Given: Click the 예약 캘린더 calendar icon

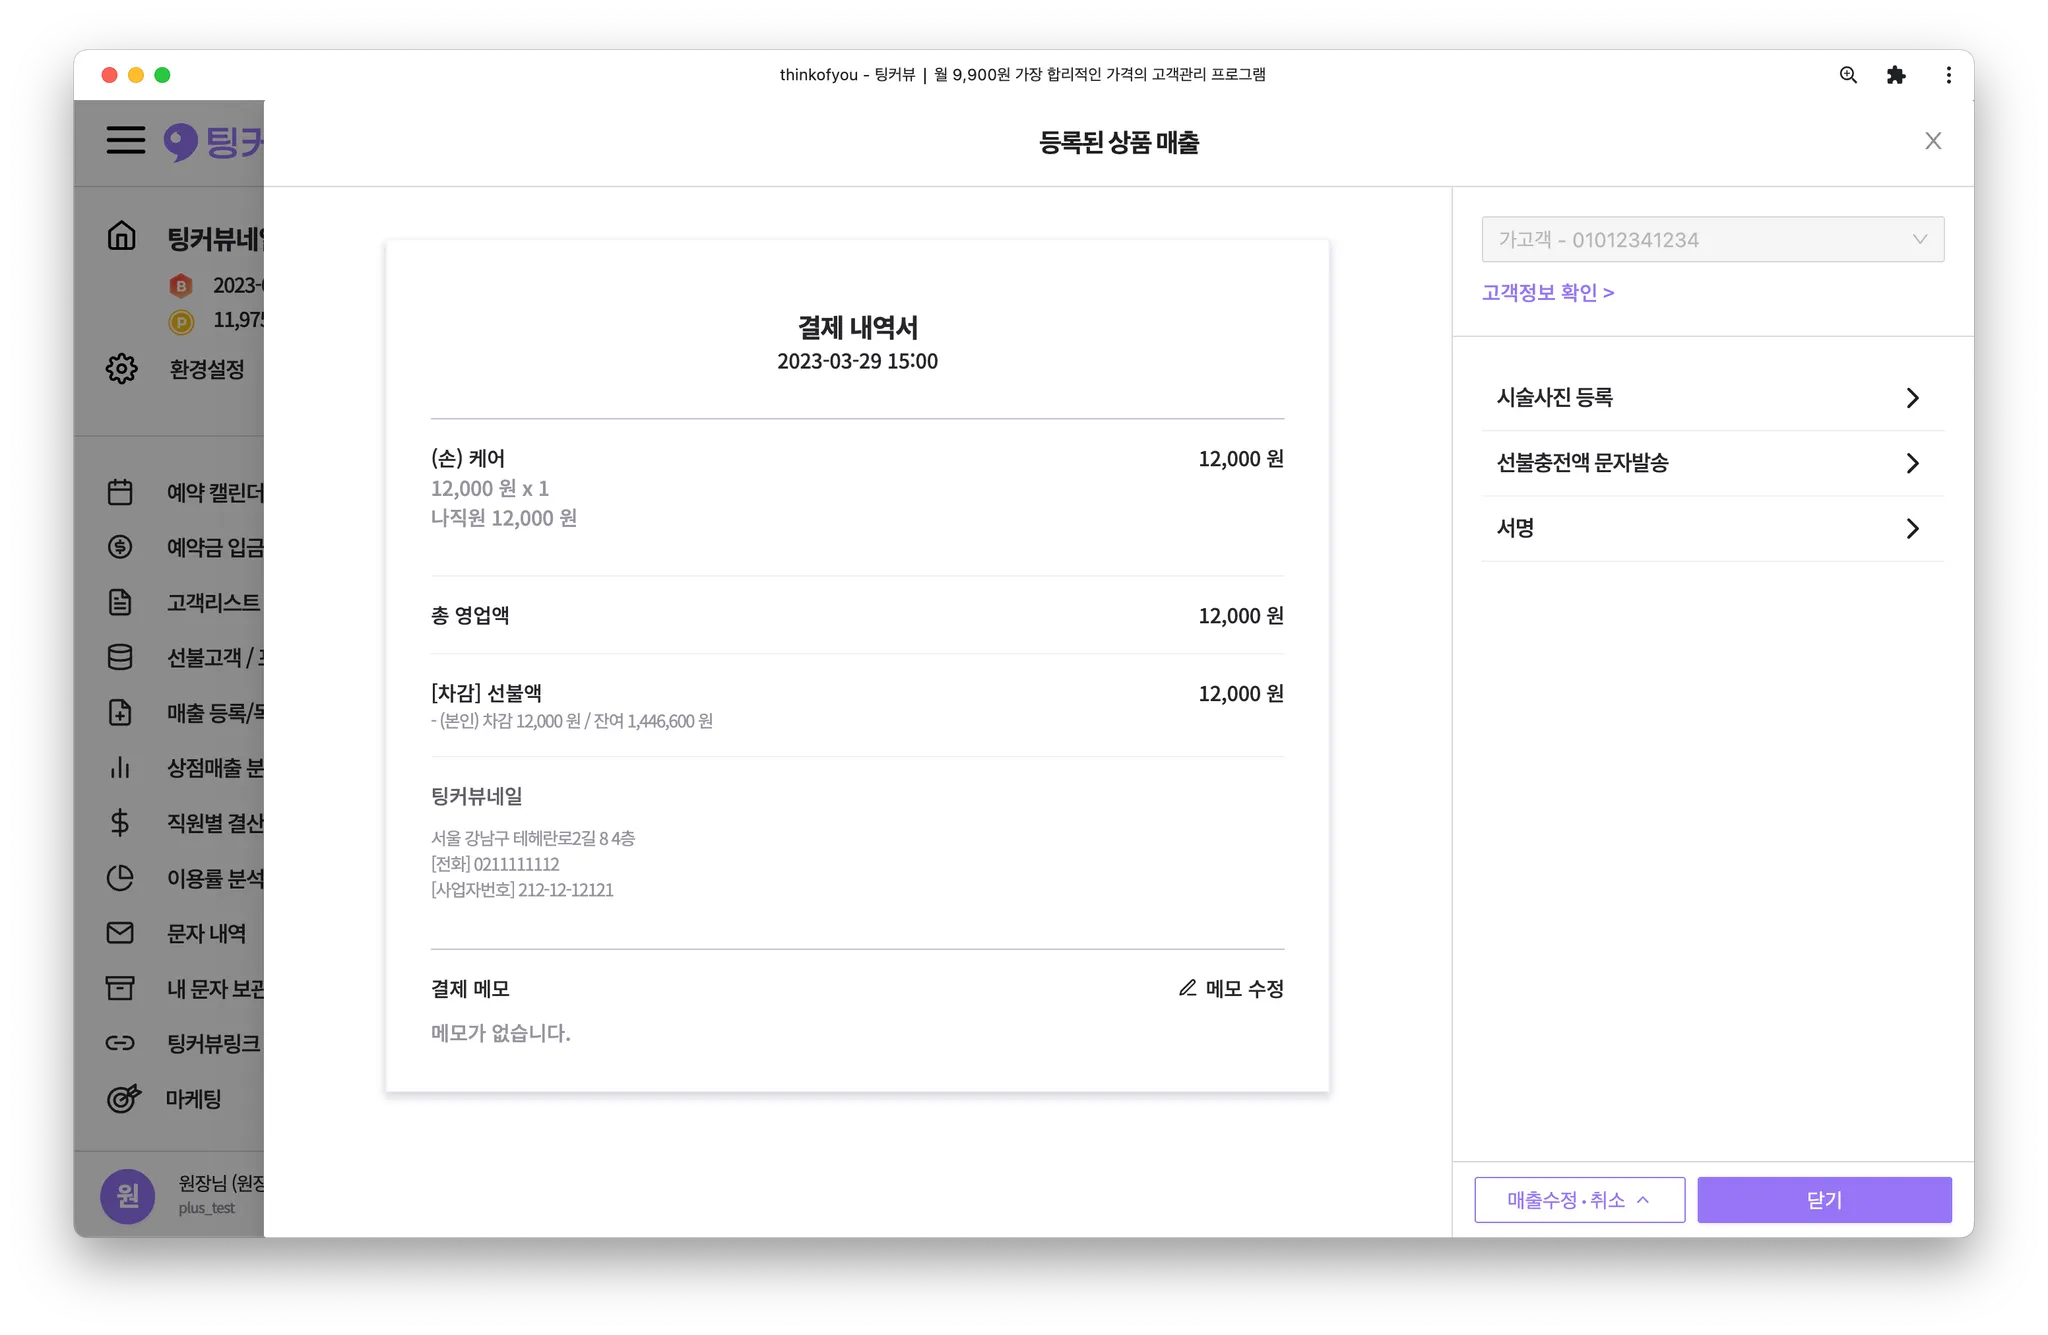Looking at the screenshot, I should (120, 492).
